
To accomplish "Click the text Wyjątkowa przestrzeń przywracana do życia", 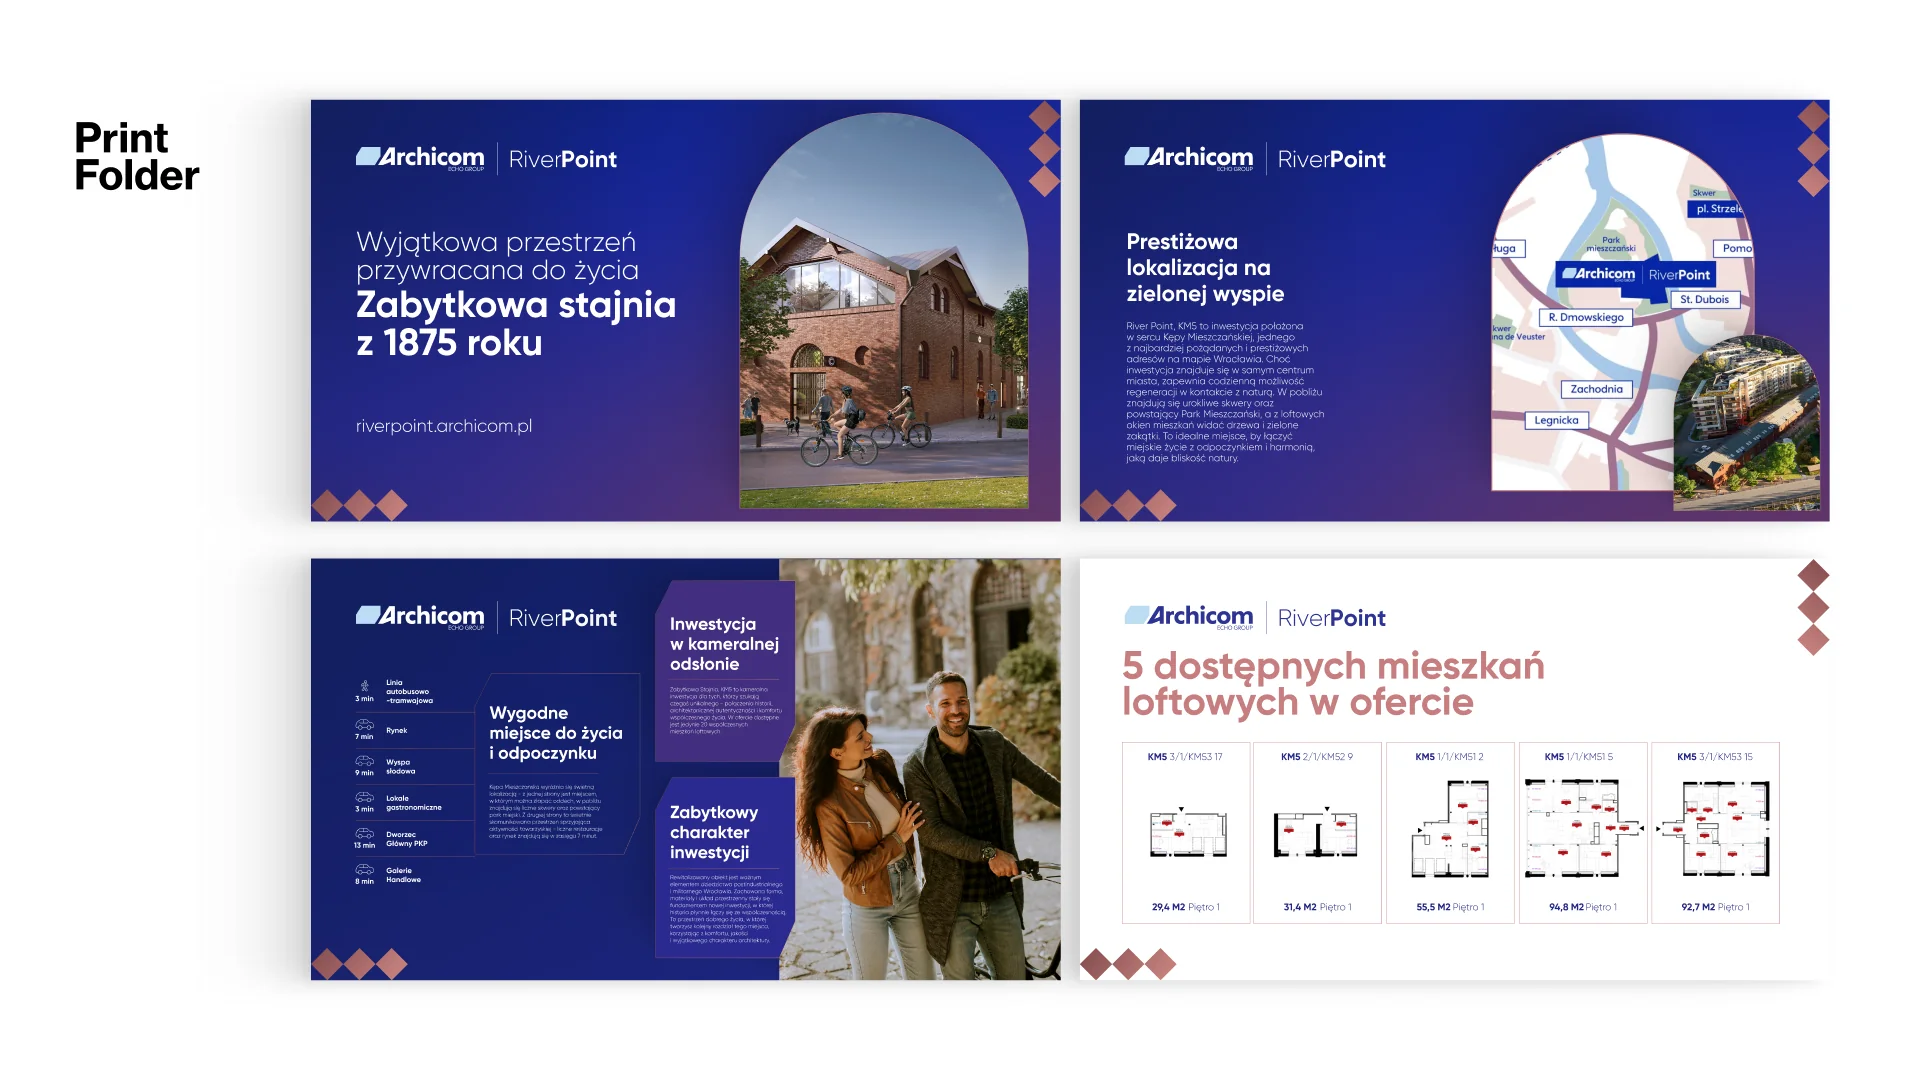I will (498, 256).
